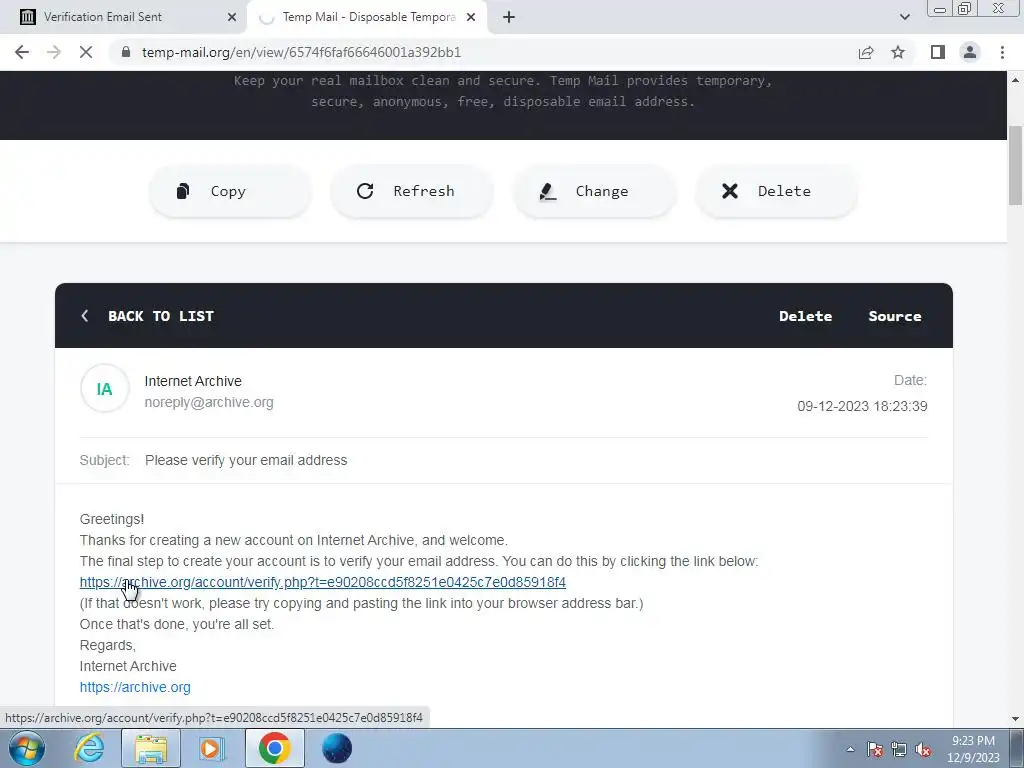Open Chrome three-dot menu

pos(1002,52)
